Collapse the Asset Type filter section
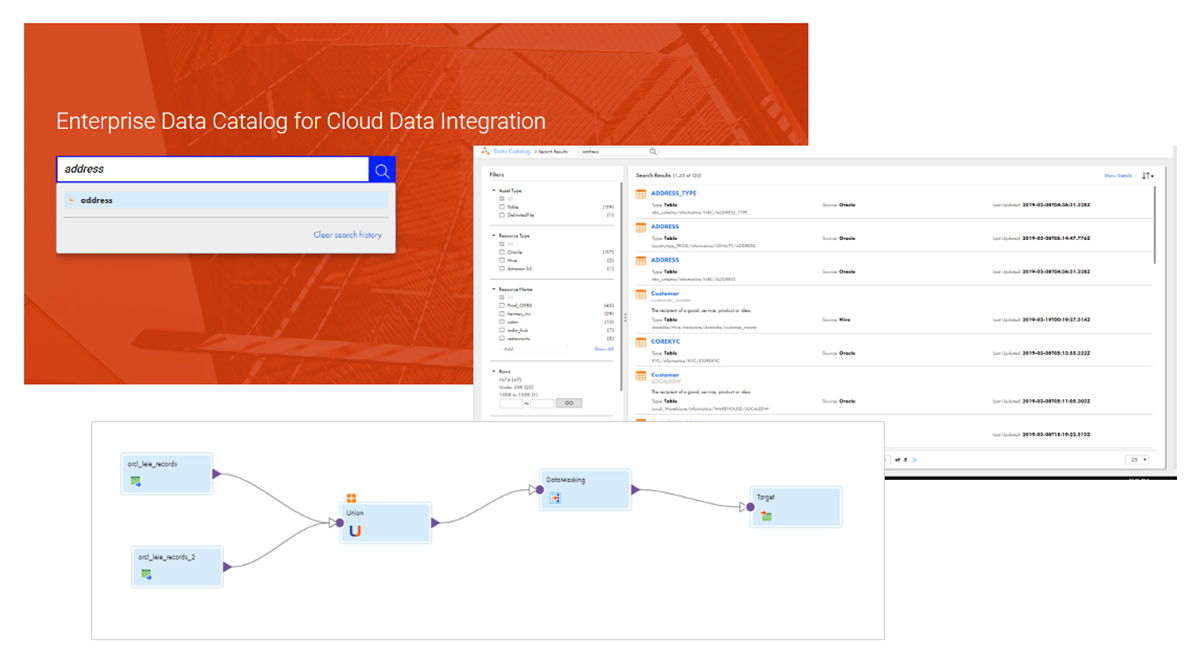 pyautogui.click(x=494, y=190)
